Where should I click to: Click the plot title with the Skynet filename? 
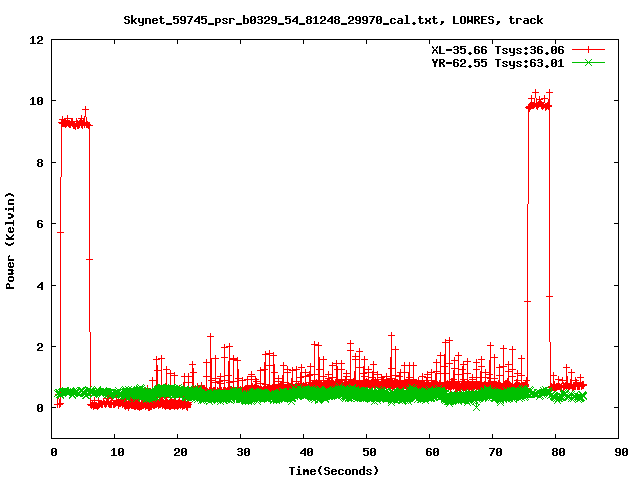pyautogui.click(x=333, y=20)
